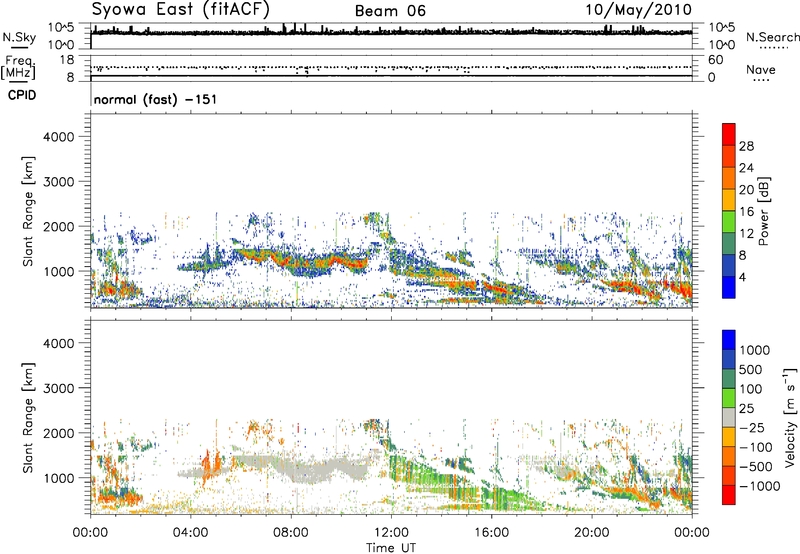This screenshot has height=554, width=800.
Task: Select the "3000" tick on the power panel
Action: click(x=59, y=182)
